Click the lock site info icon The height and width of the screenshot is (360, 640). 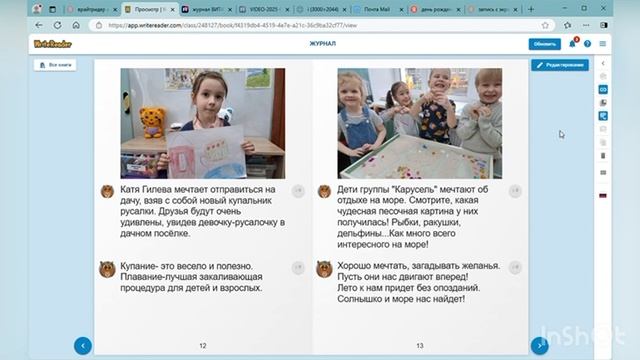click(x=99, y=25)
